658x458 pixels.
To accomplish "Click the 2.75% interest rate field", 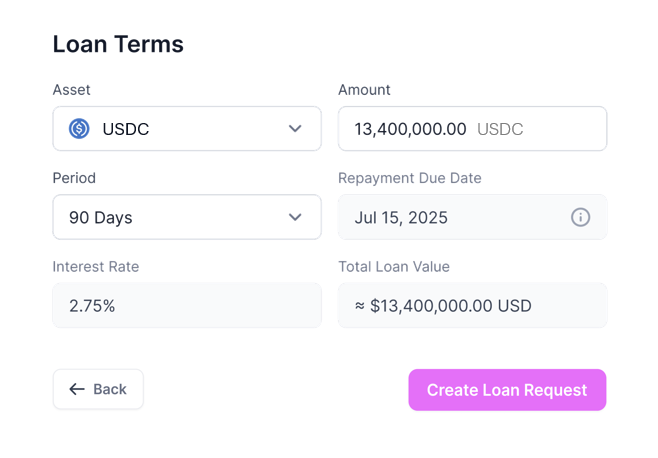I will (x=187, y=305).
